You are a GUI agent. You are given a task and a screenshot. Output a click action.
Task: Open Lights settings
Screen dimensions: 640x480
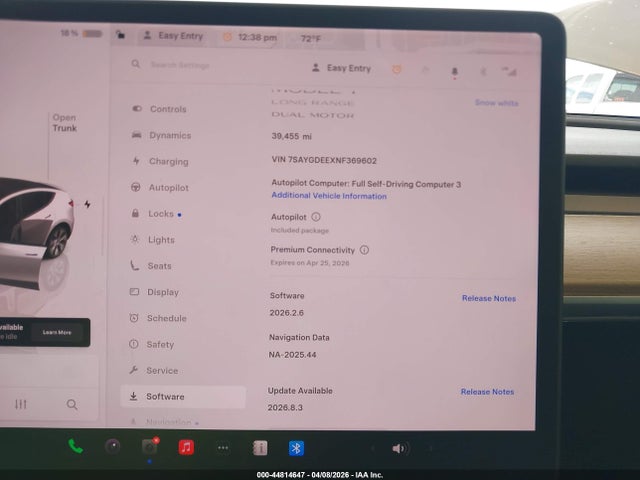152,240
